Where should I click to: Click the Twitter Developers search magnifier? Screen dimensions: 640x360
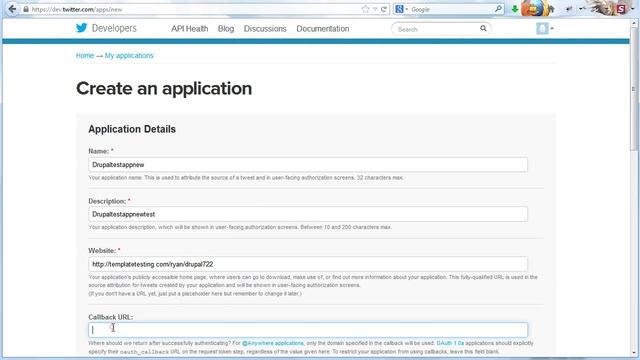483,29
